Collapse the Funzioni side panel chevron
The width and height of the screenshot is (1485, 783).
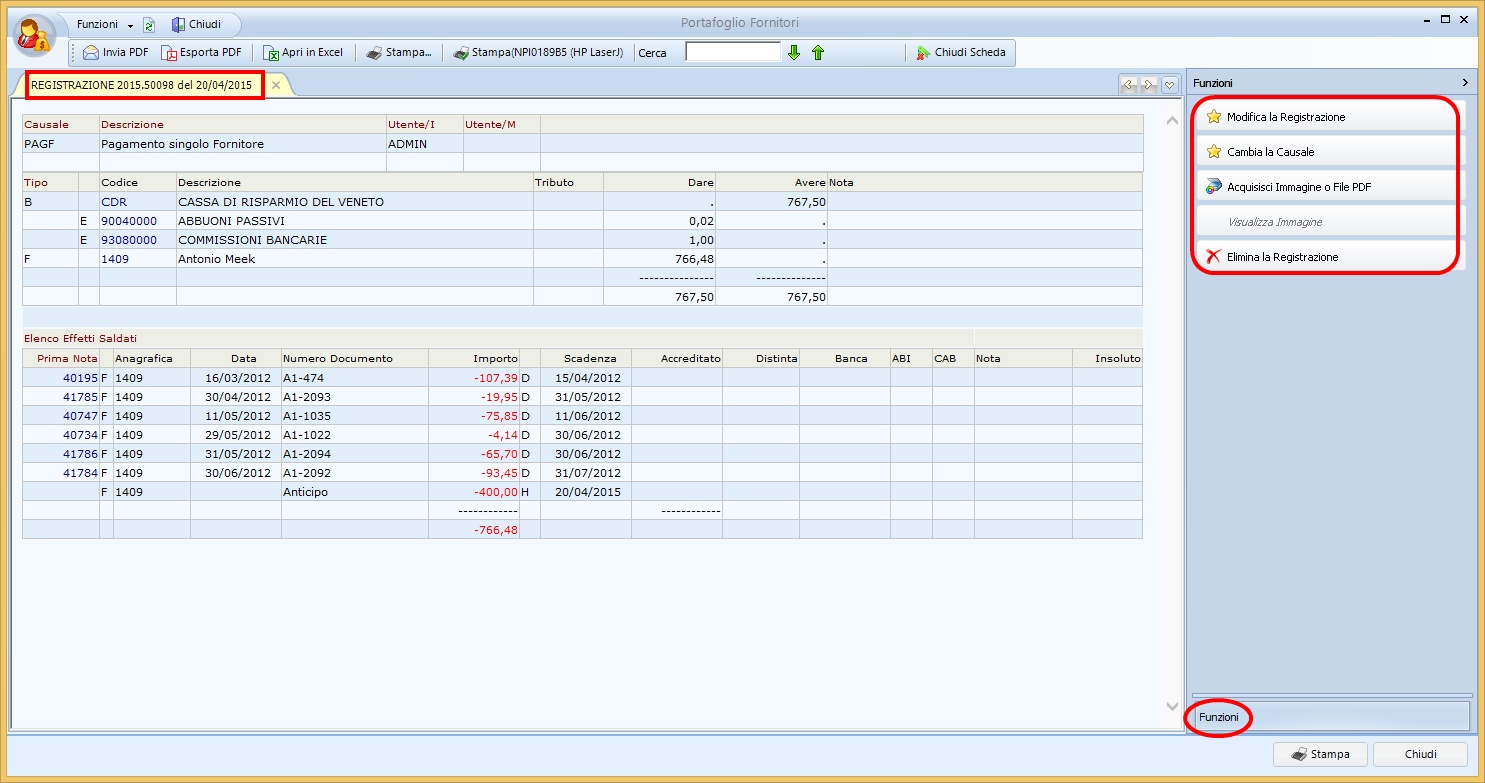tap(1465, 83)
